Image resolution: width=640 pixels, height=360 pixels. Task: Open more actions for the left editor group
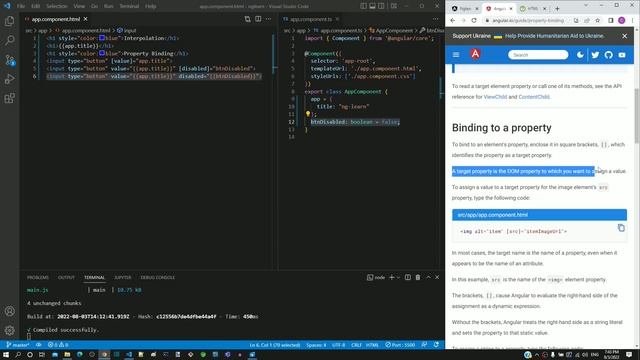click(268, 19)
